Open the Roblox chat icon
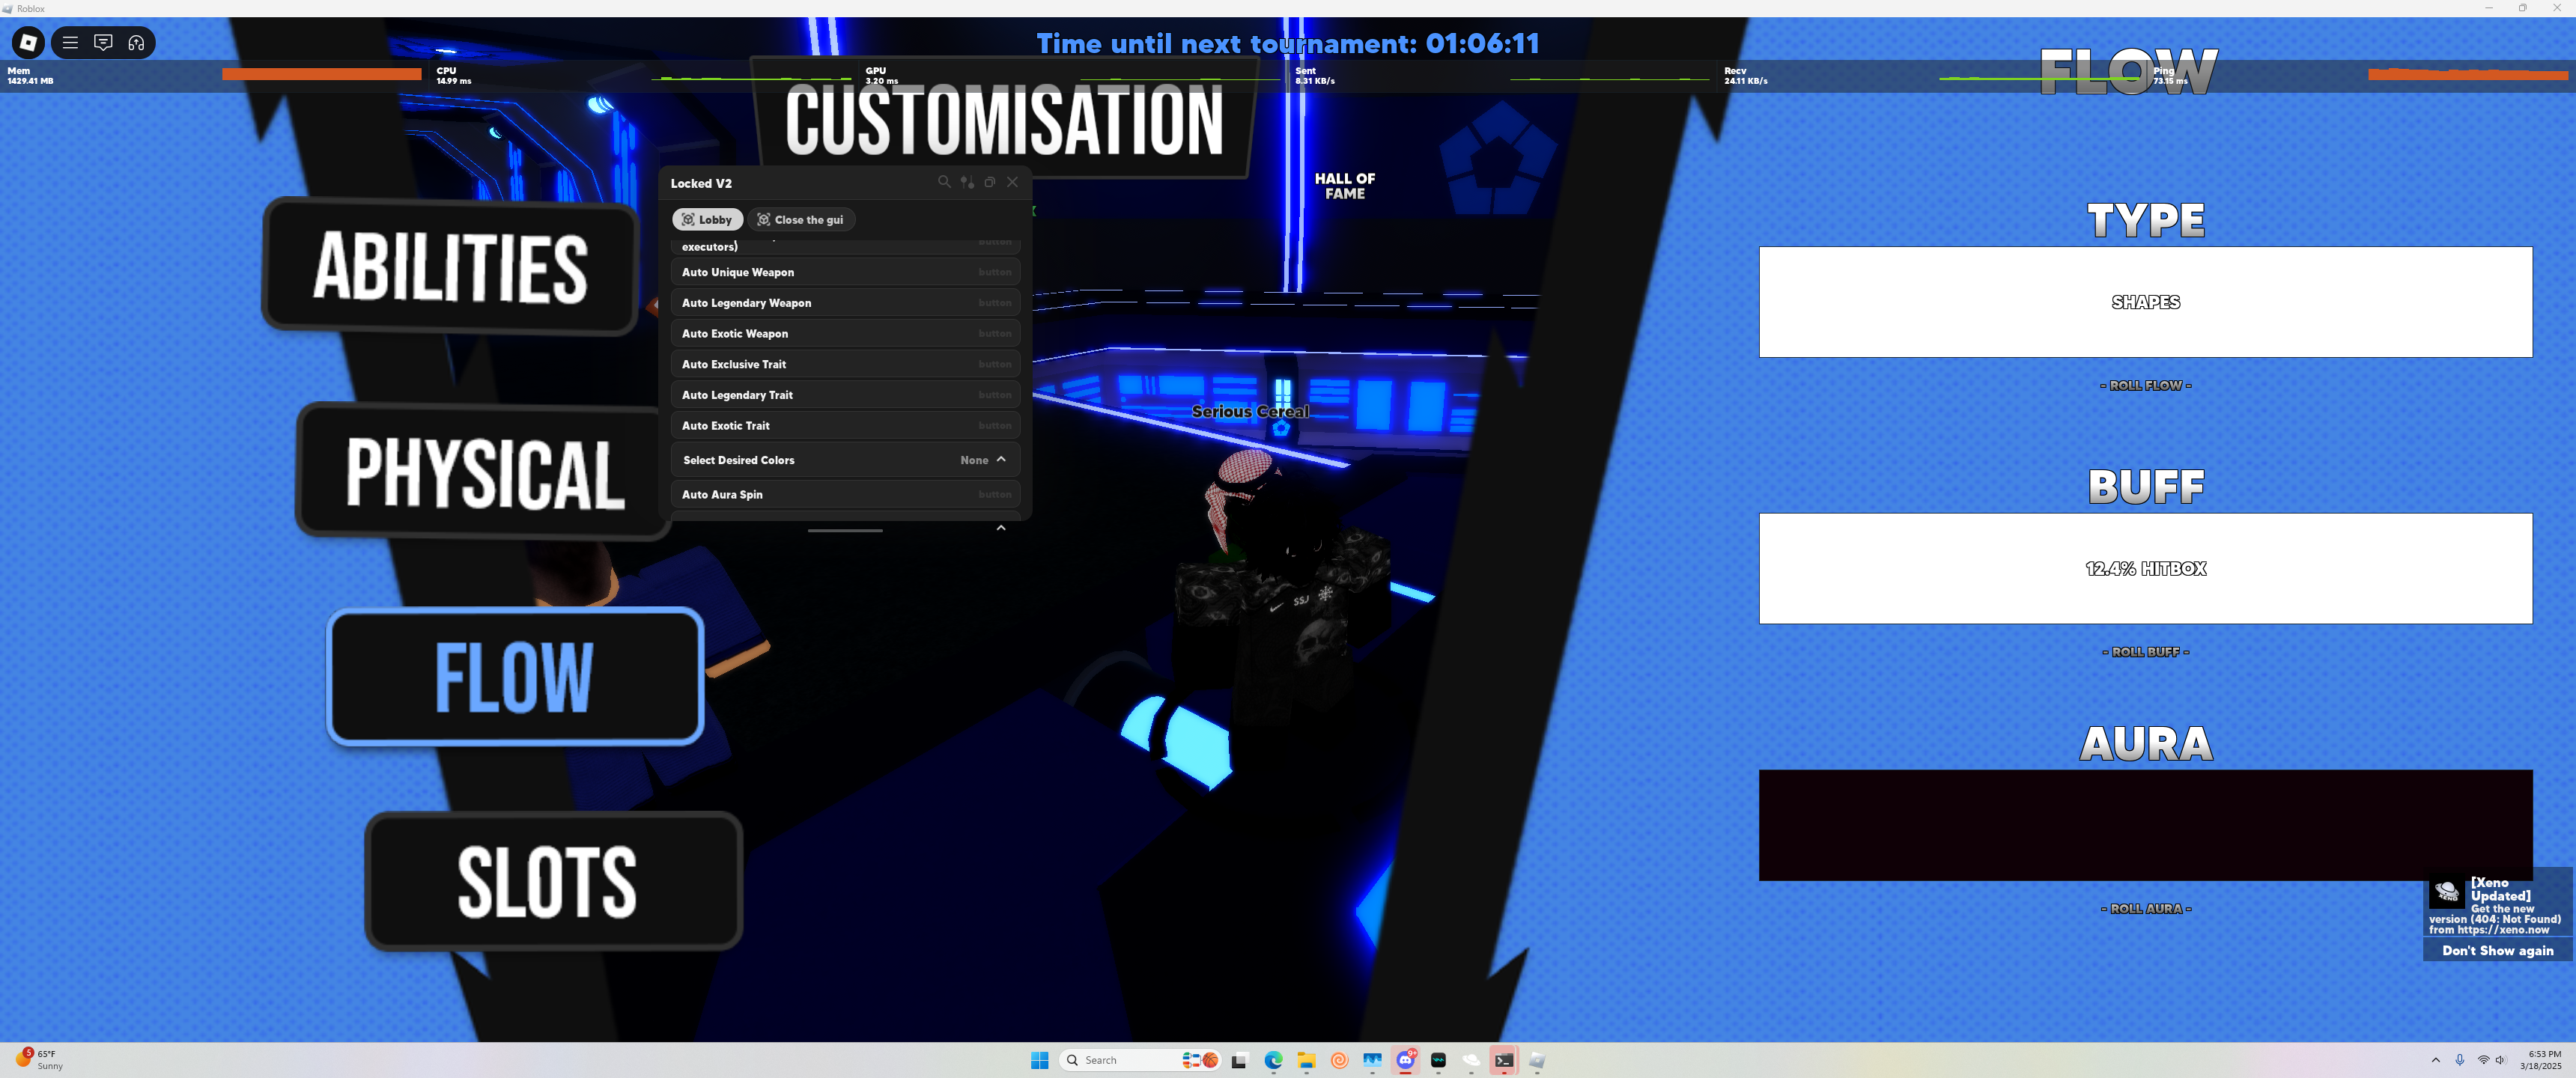 point(103,42)
